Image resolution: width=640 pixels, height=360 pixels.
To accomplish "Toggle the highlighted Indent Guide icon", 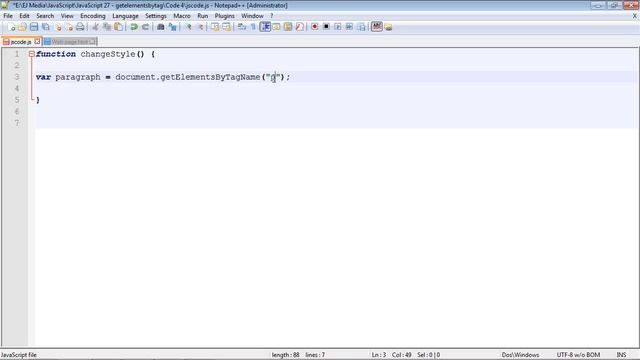I will point(265,27).
